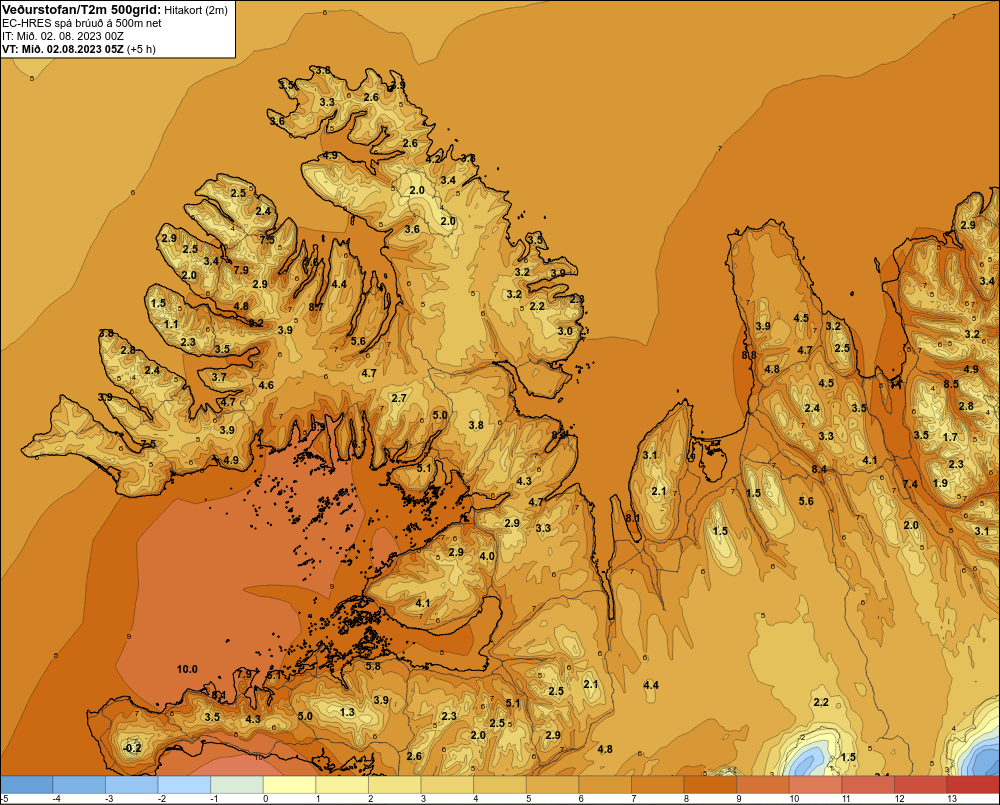Click the '8.7' temperature value
Viewport: 1000px width, 805px height.
316,307
